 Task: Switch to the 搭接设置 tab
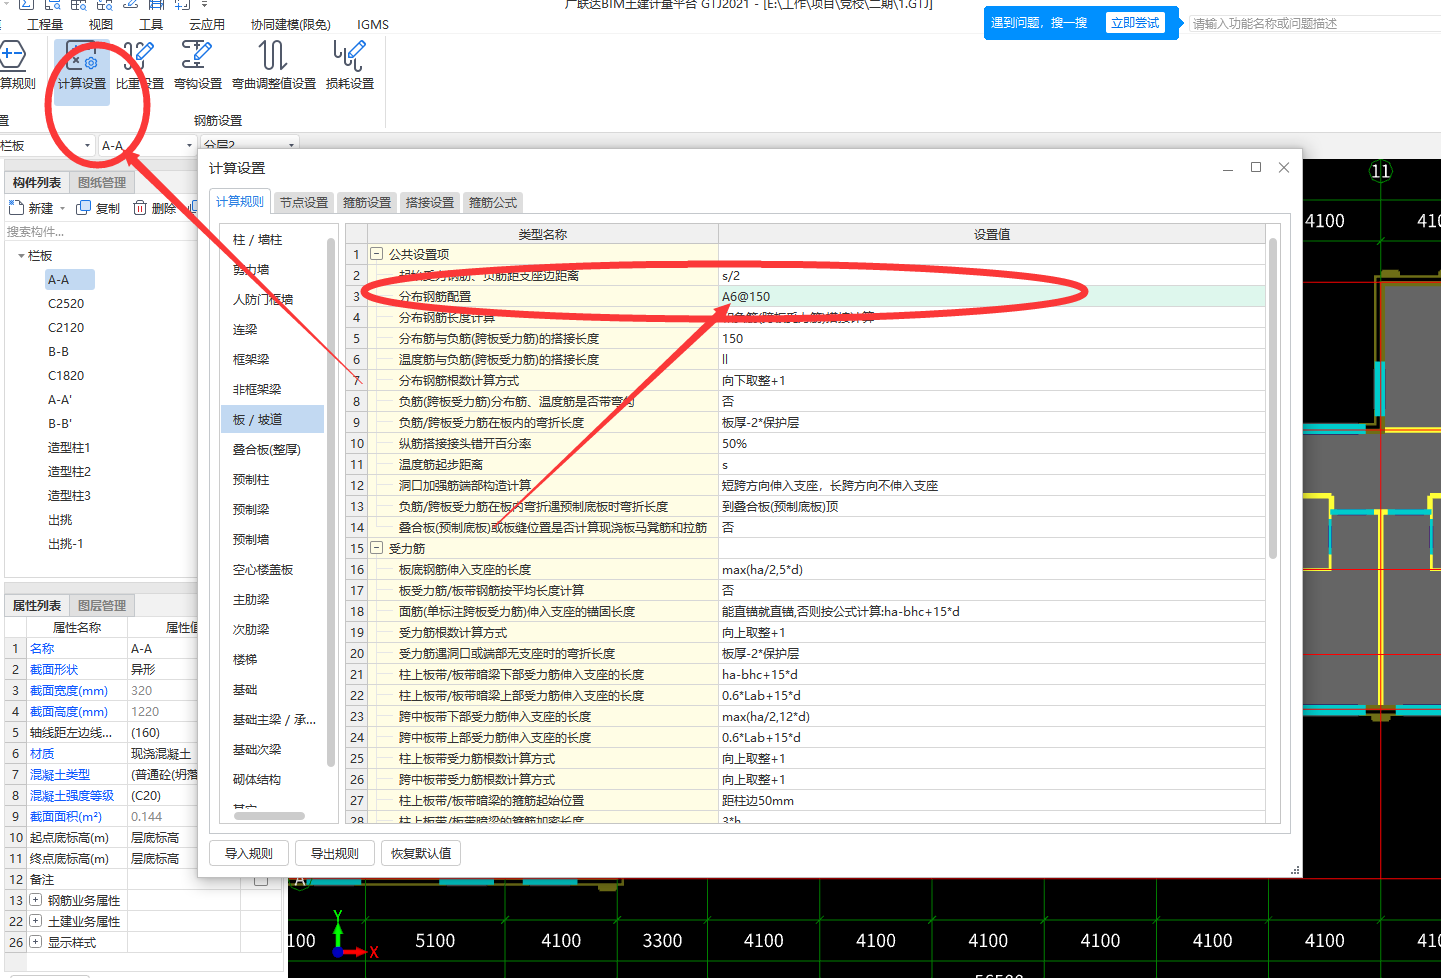point(430,202)
